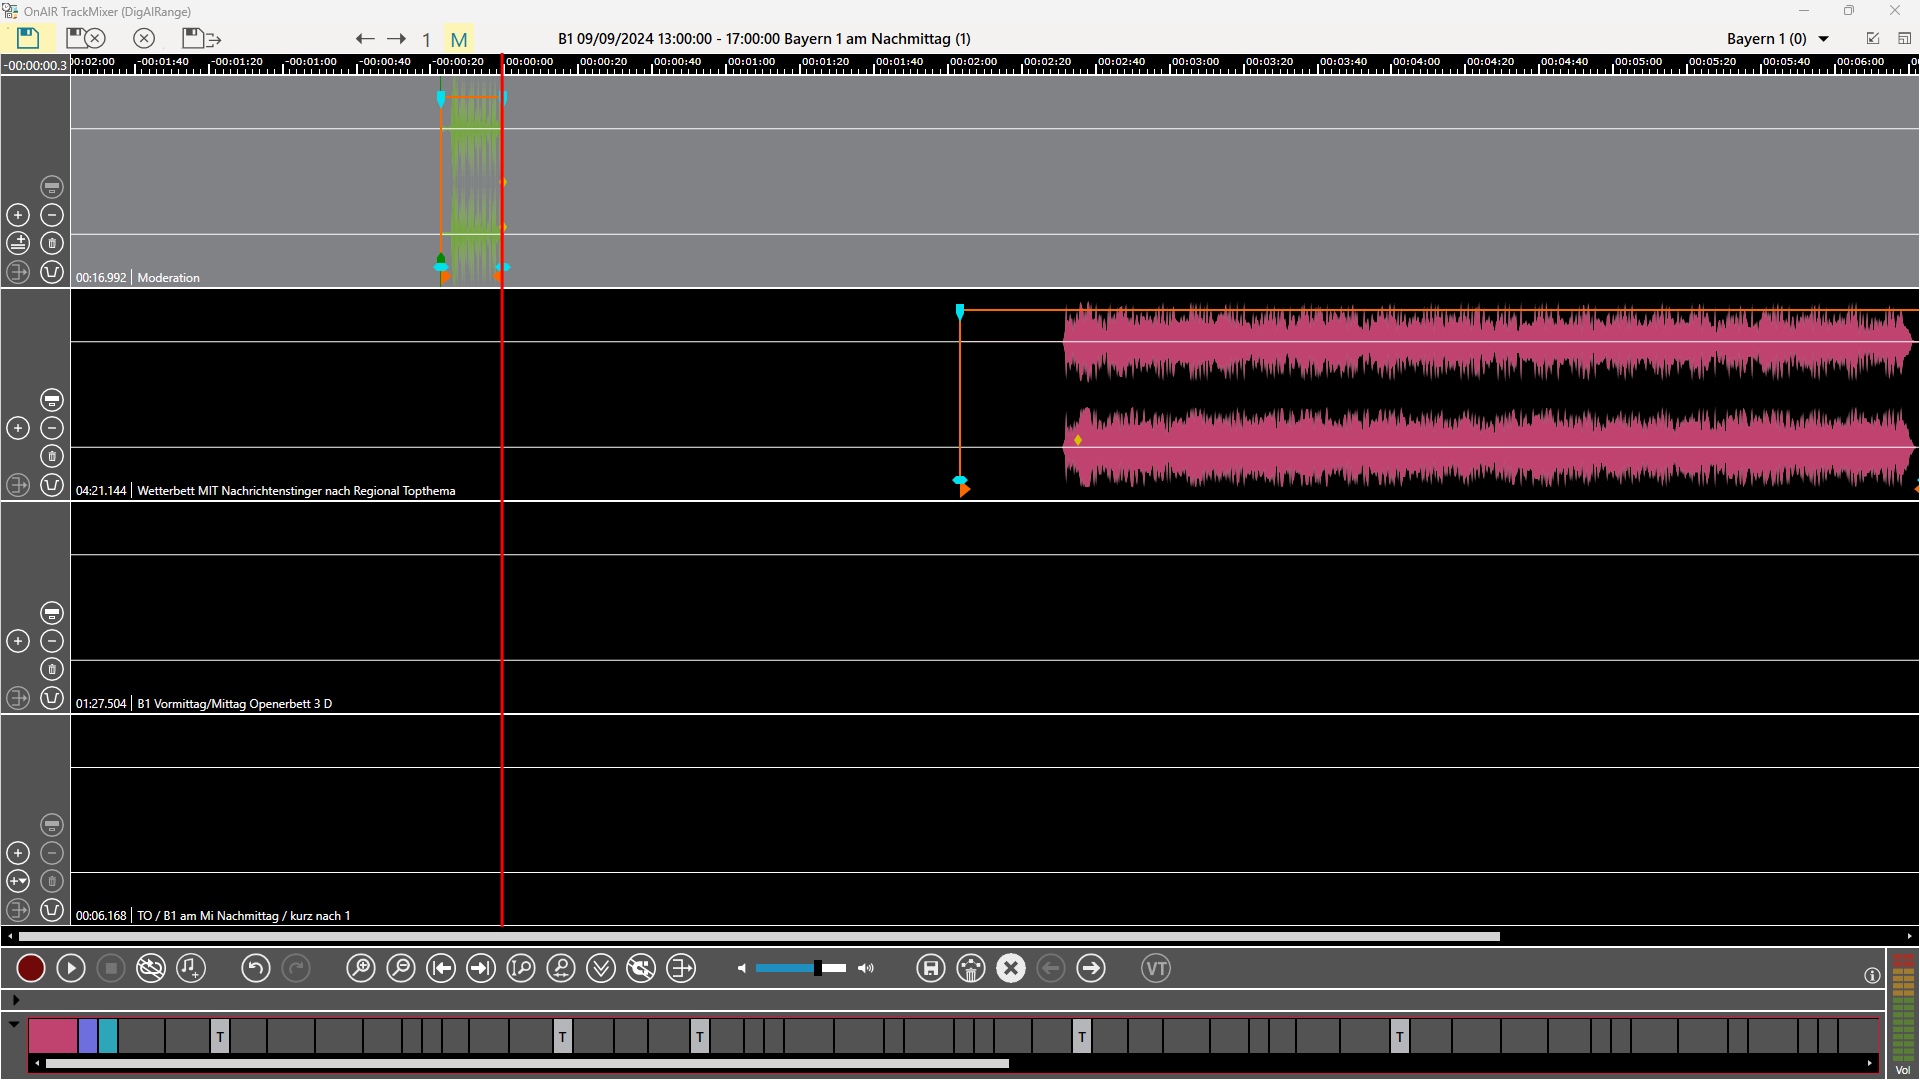Screen dimensions: 1920x1080
Task: Select the pink block in the element strip
Action: pyautogui.click(x=52, y=1036)
